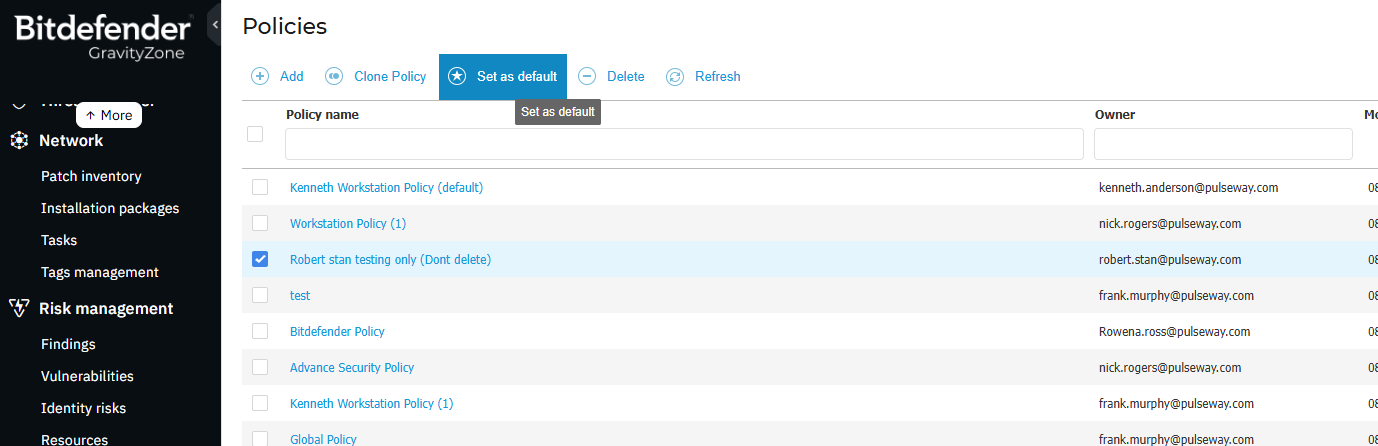
Task: Uncheck the Robert stan testing only checkbox
Action: coord(260,259)
